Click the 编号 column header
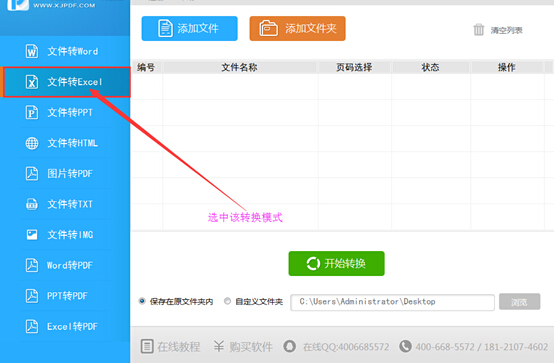554x363 pixels. [x=146, y=67]
